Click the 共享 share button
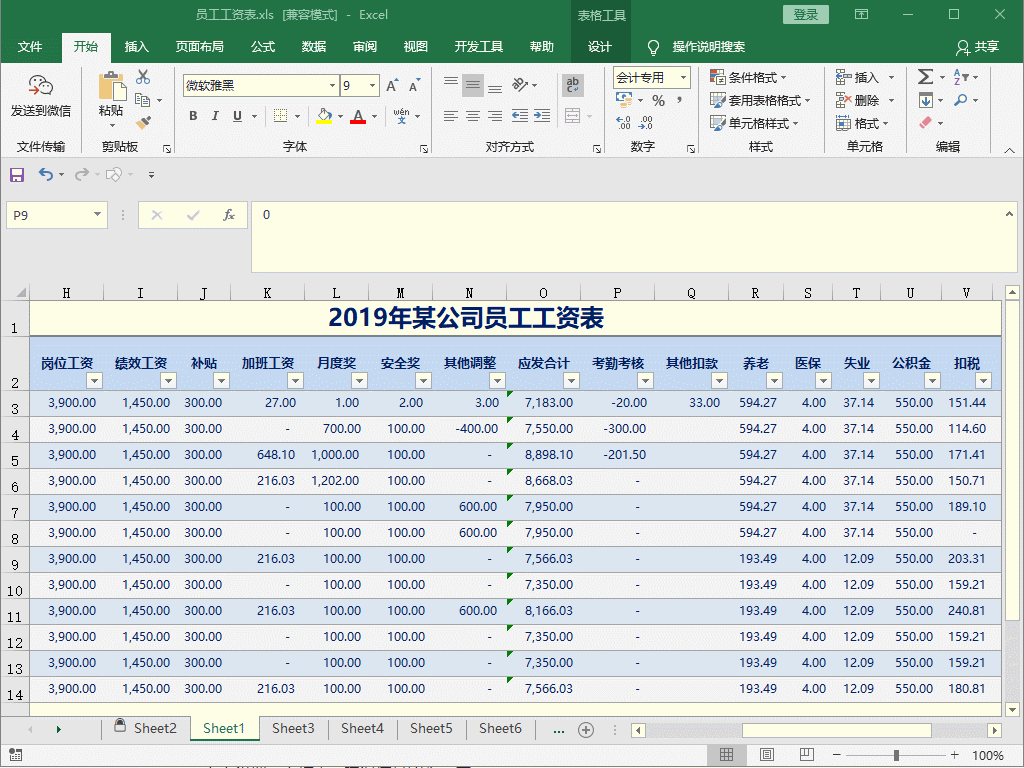 978,46
